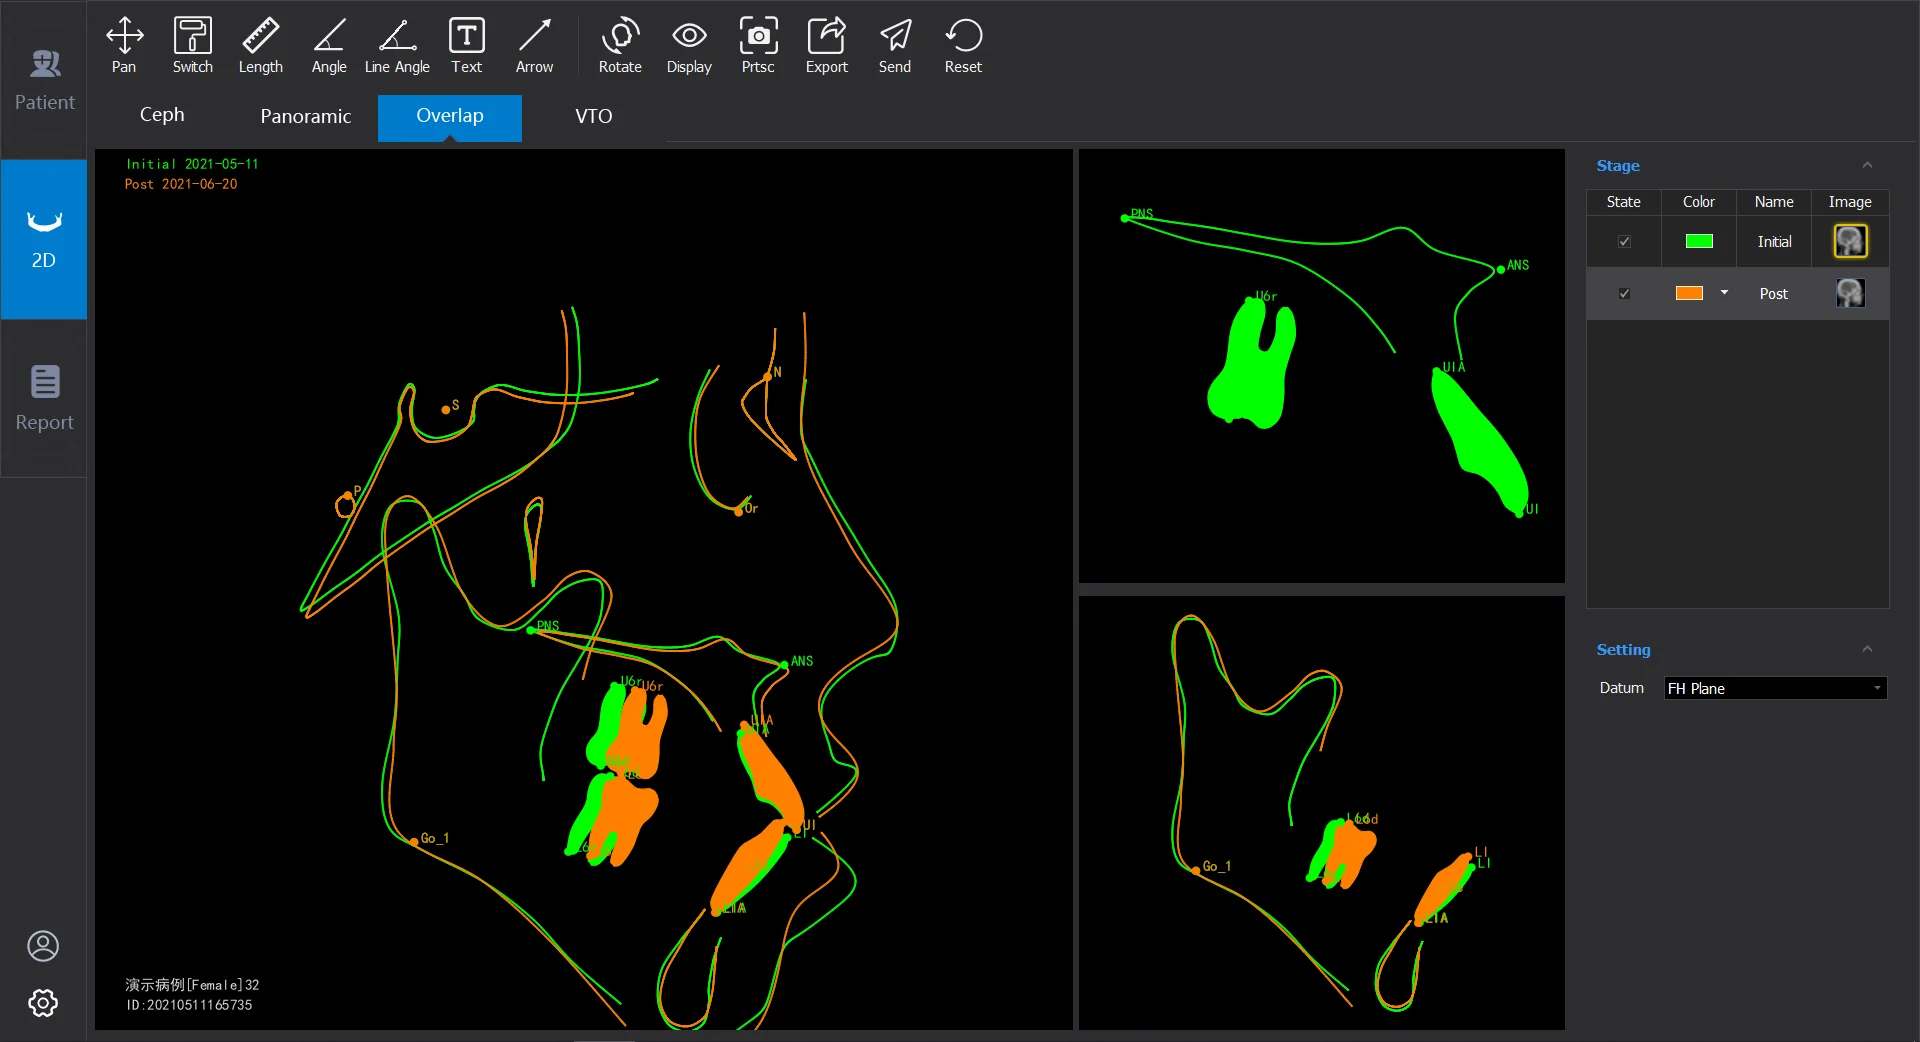The width and height of the screenshot is (1920, 1042).
Task: Open the Report section
Action: click(44, 398)
